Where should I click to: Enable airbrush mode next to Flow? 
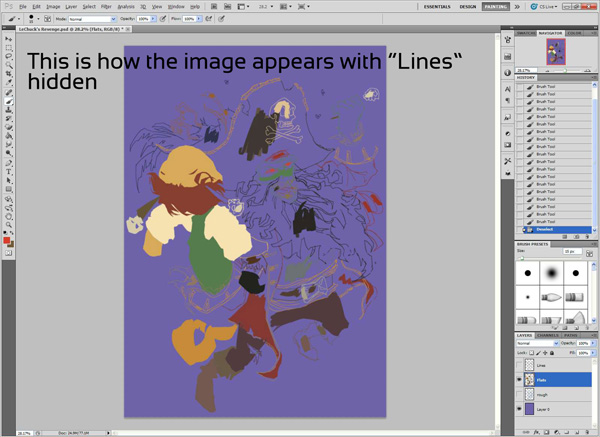209,19
